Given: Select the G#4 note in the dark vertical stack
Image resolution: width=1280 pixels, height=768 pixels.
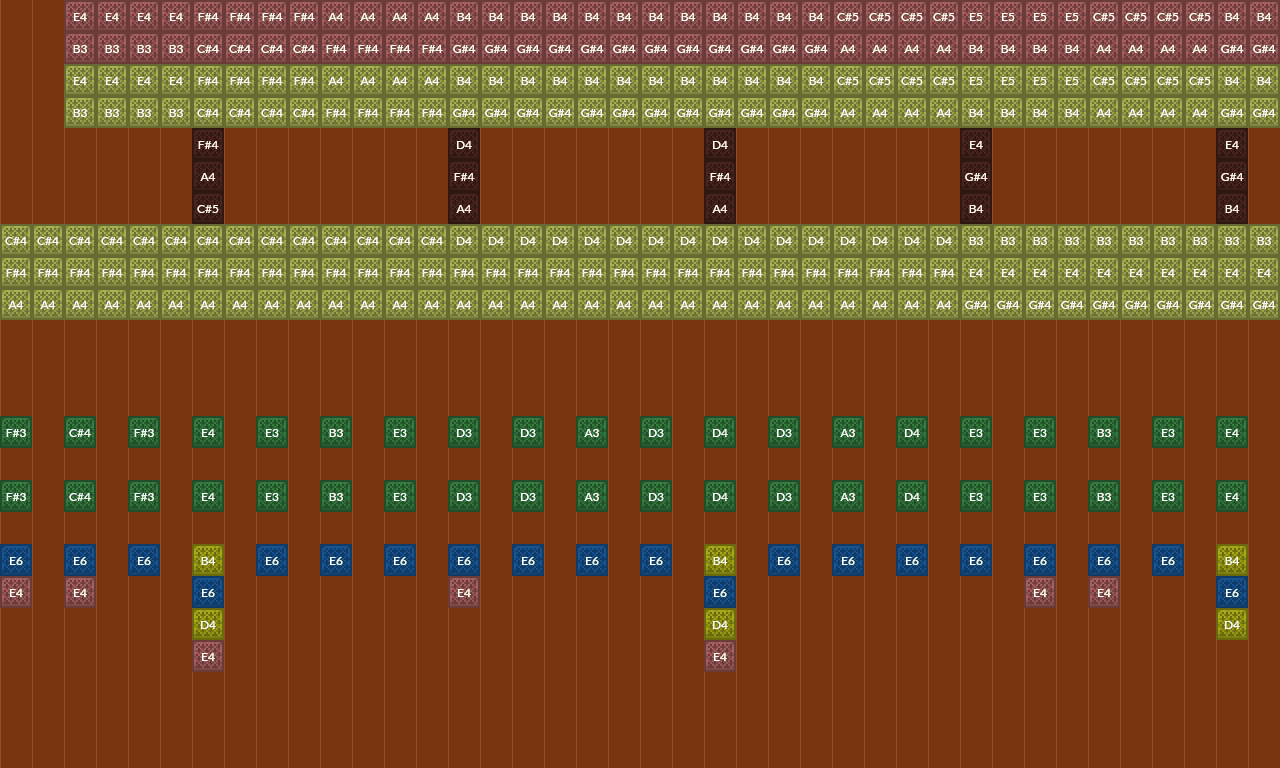Looking at the screenshot, I should coord(975,176).
